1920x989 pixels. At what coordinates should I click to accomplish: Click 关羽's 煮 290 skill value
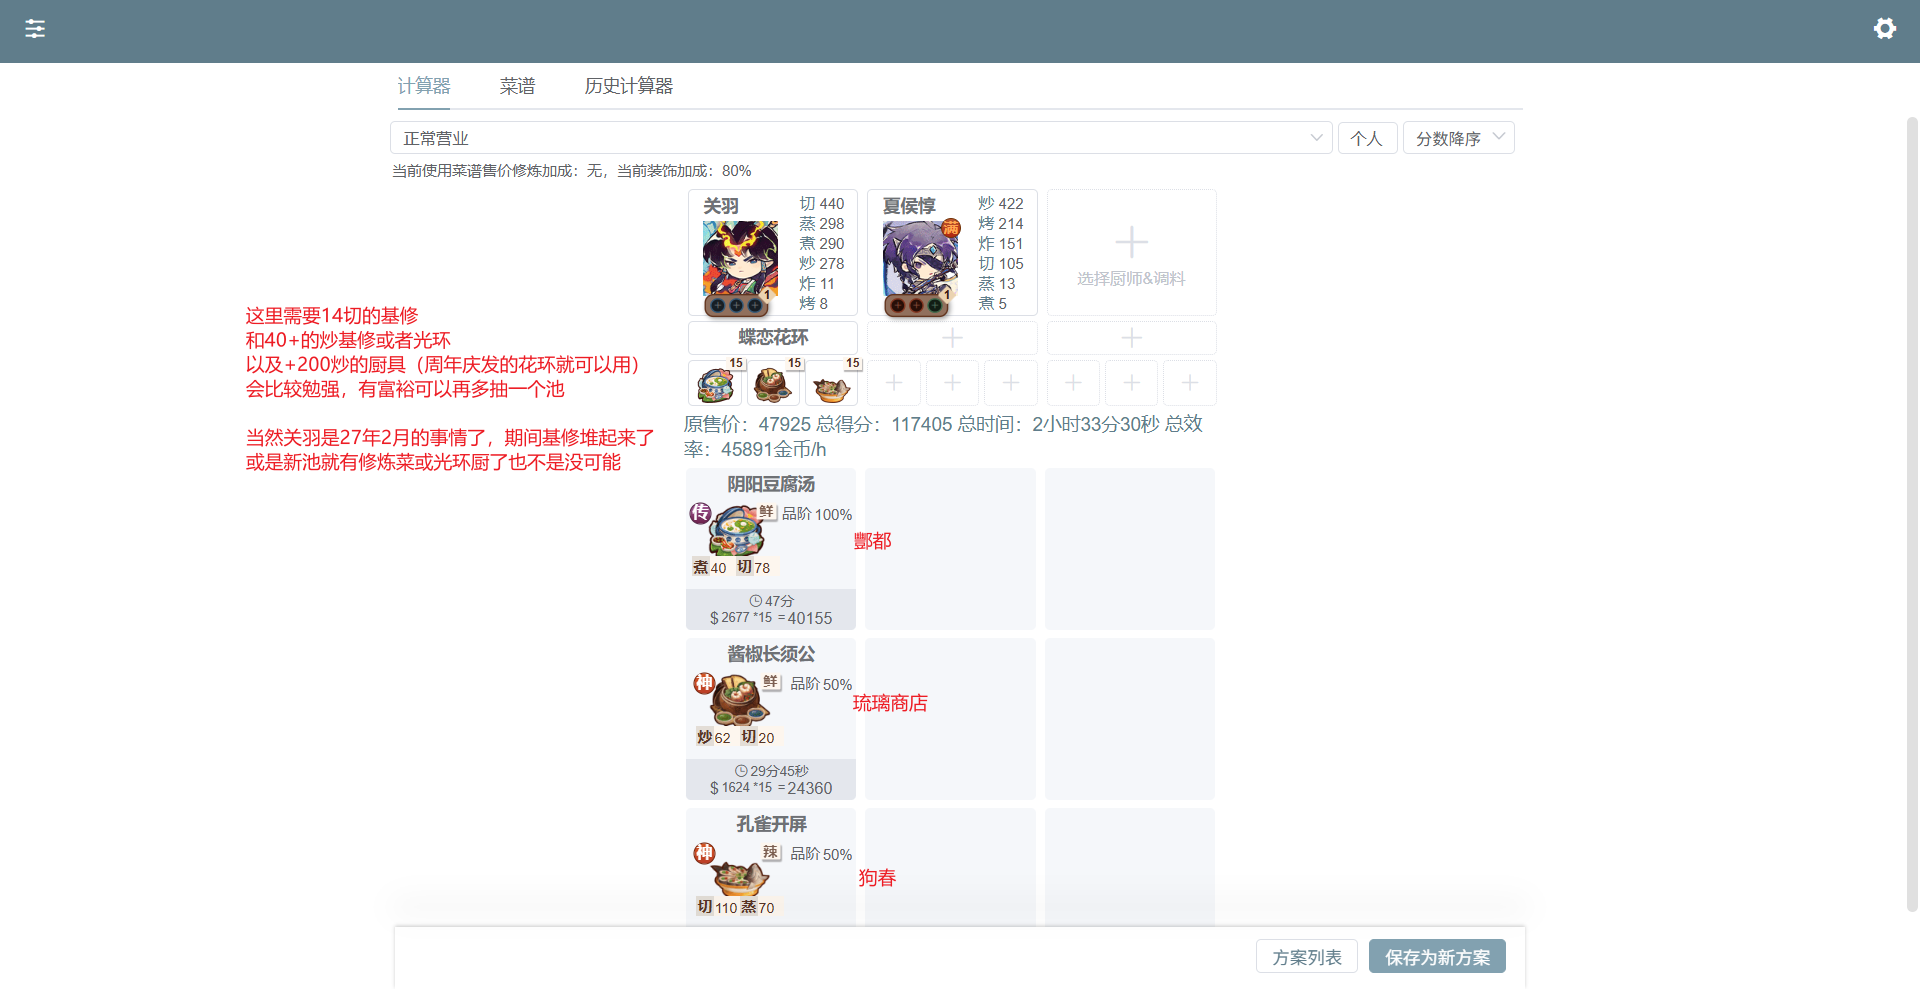point(822,244)
